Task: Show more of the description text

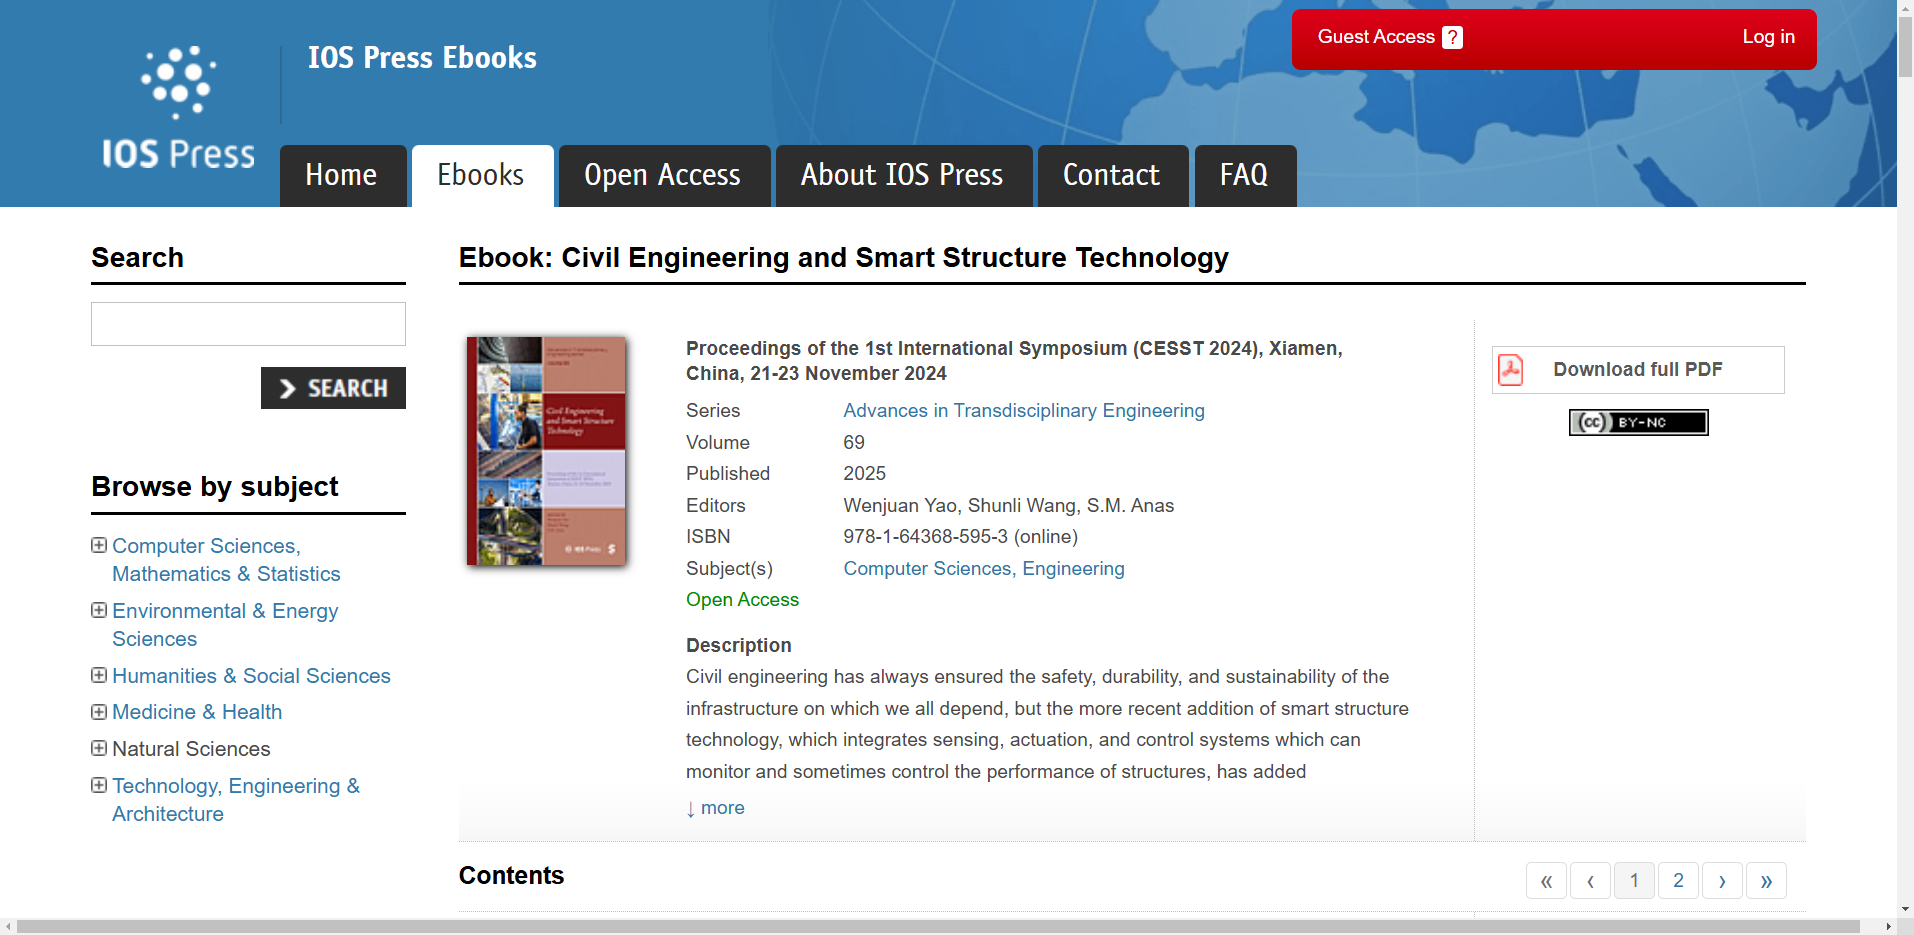Action: [716, 808]
